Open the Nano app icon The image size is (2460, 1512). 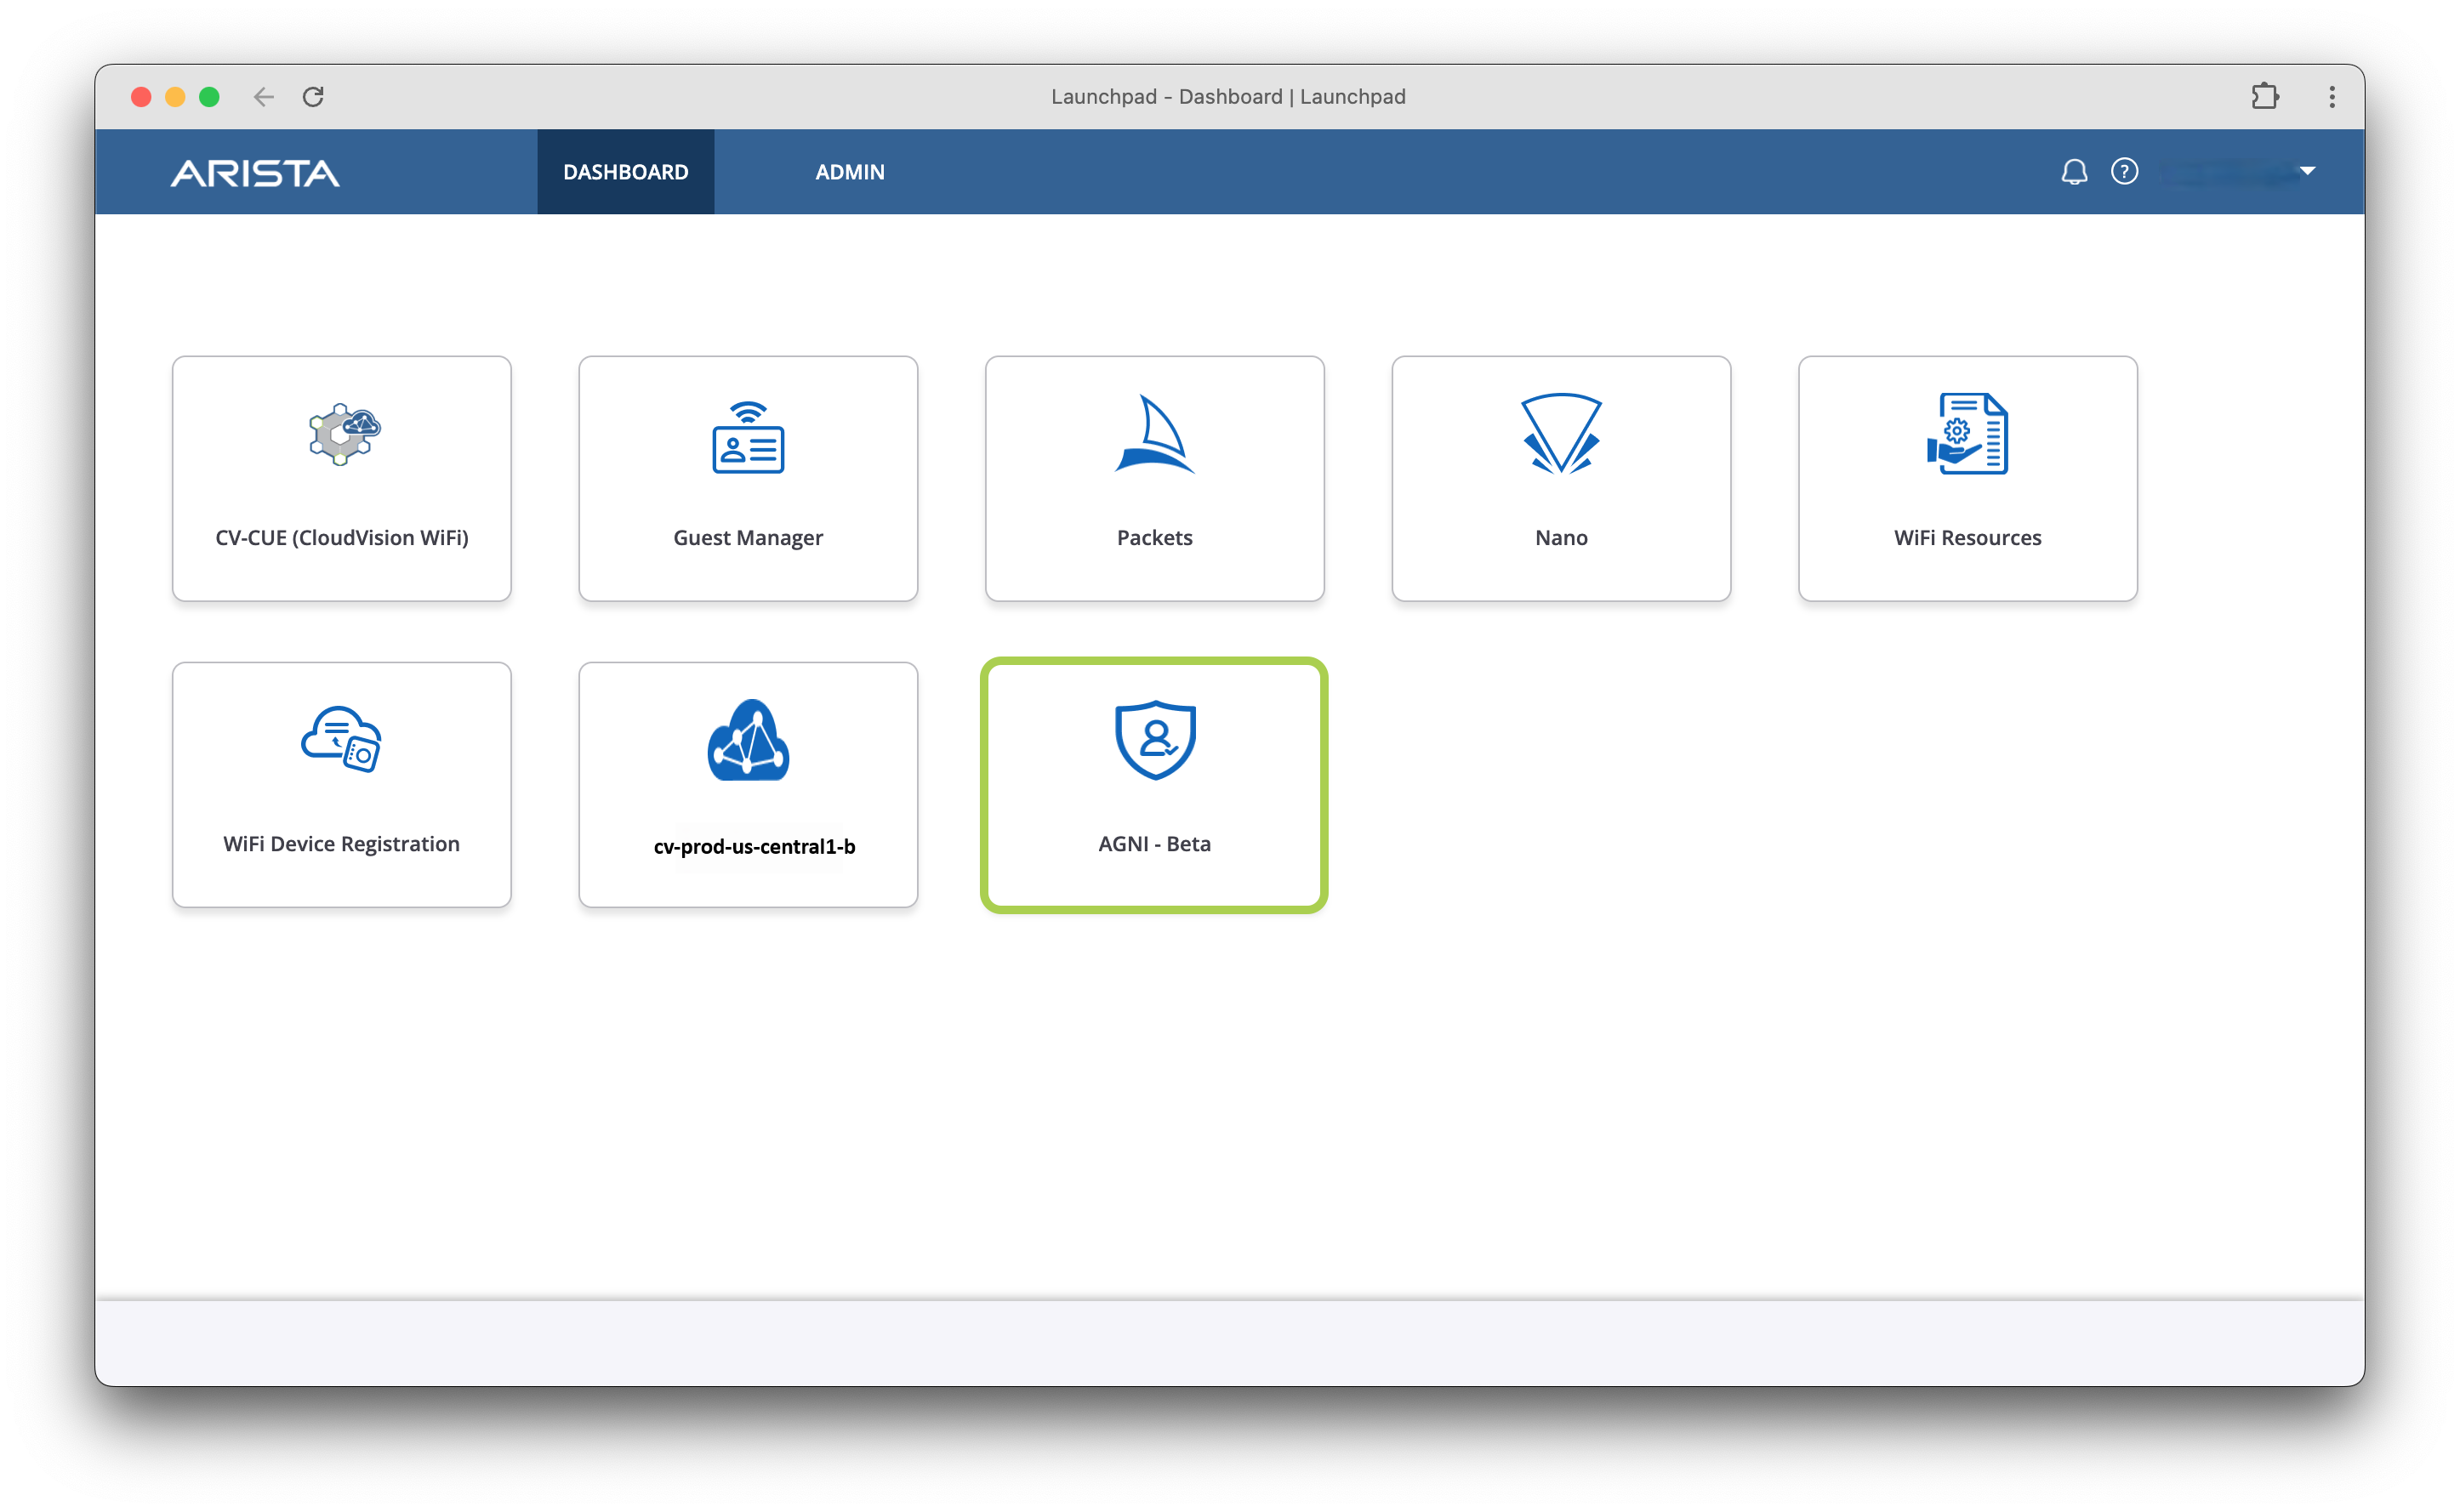click(x=1560, y=434)
